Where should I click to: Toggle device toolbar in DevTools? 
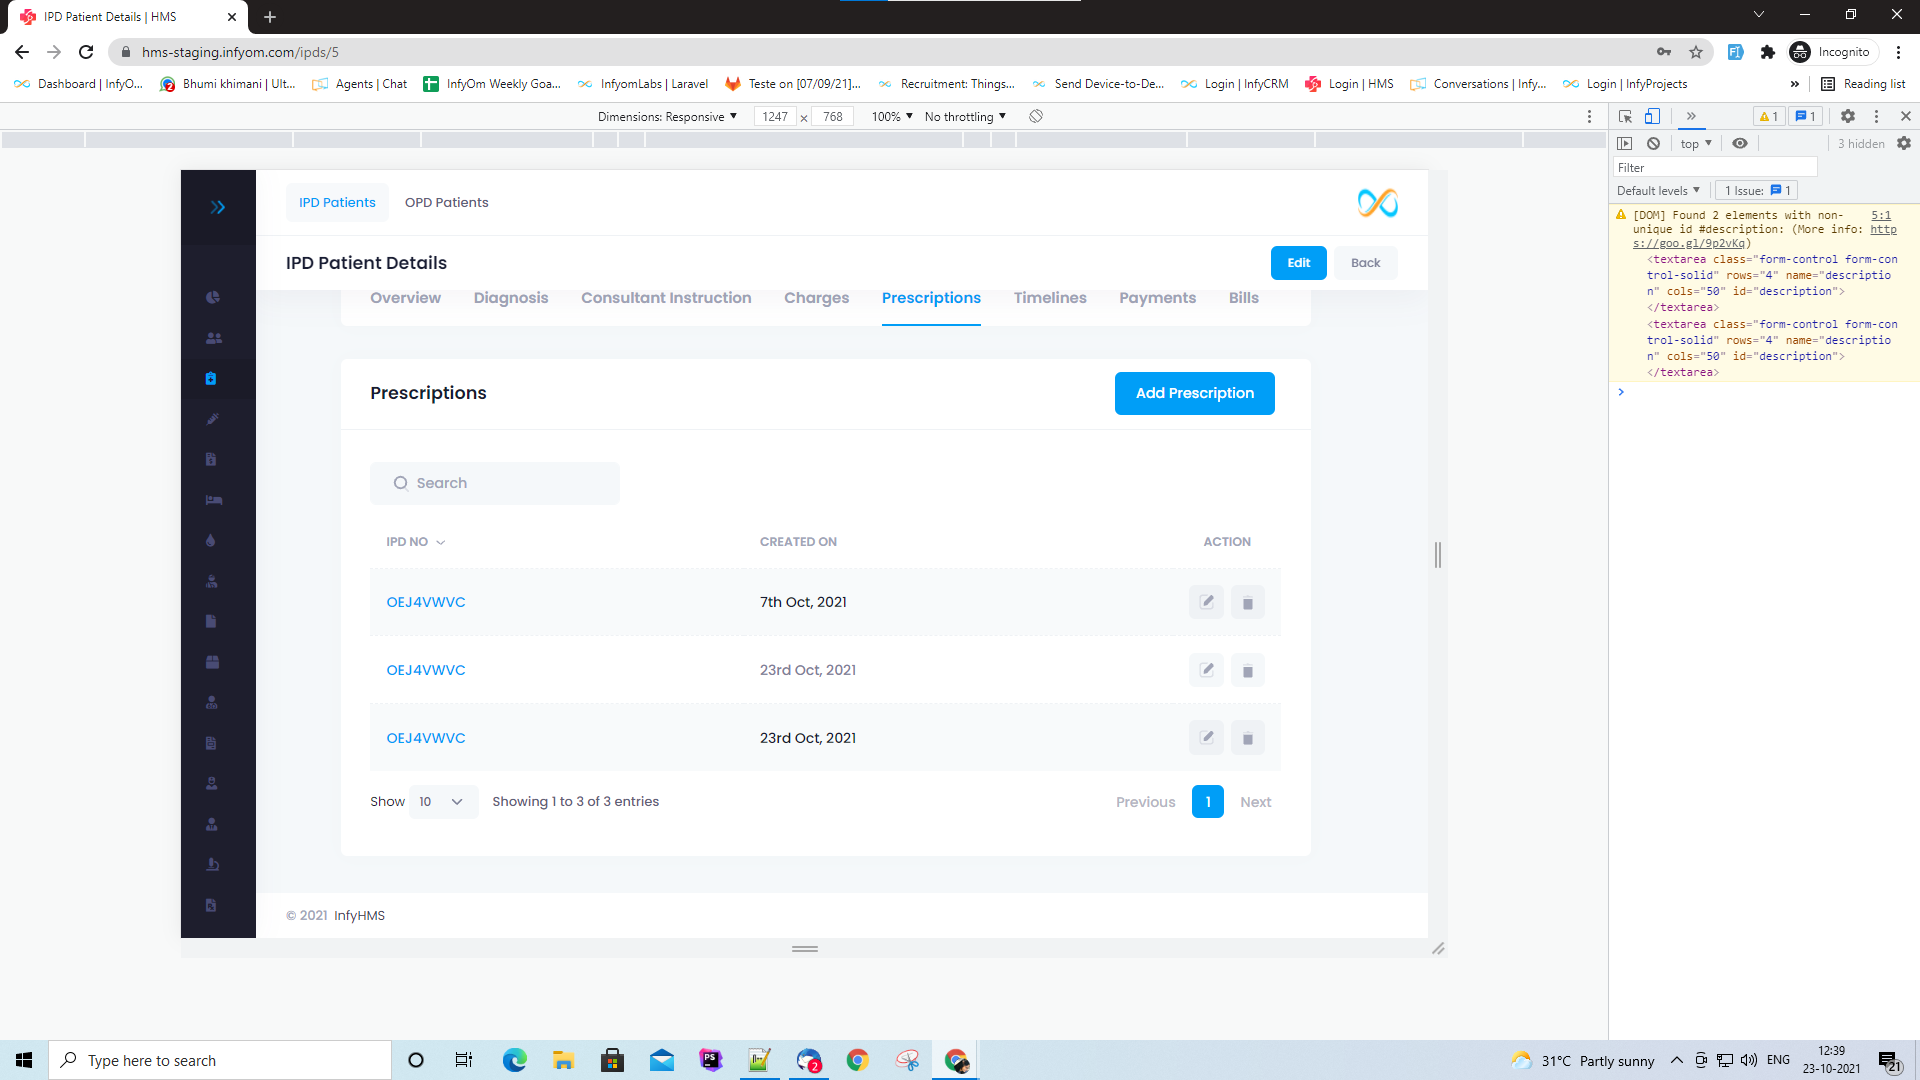click(1653, 116)
